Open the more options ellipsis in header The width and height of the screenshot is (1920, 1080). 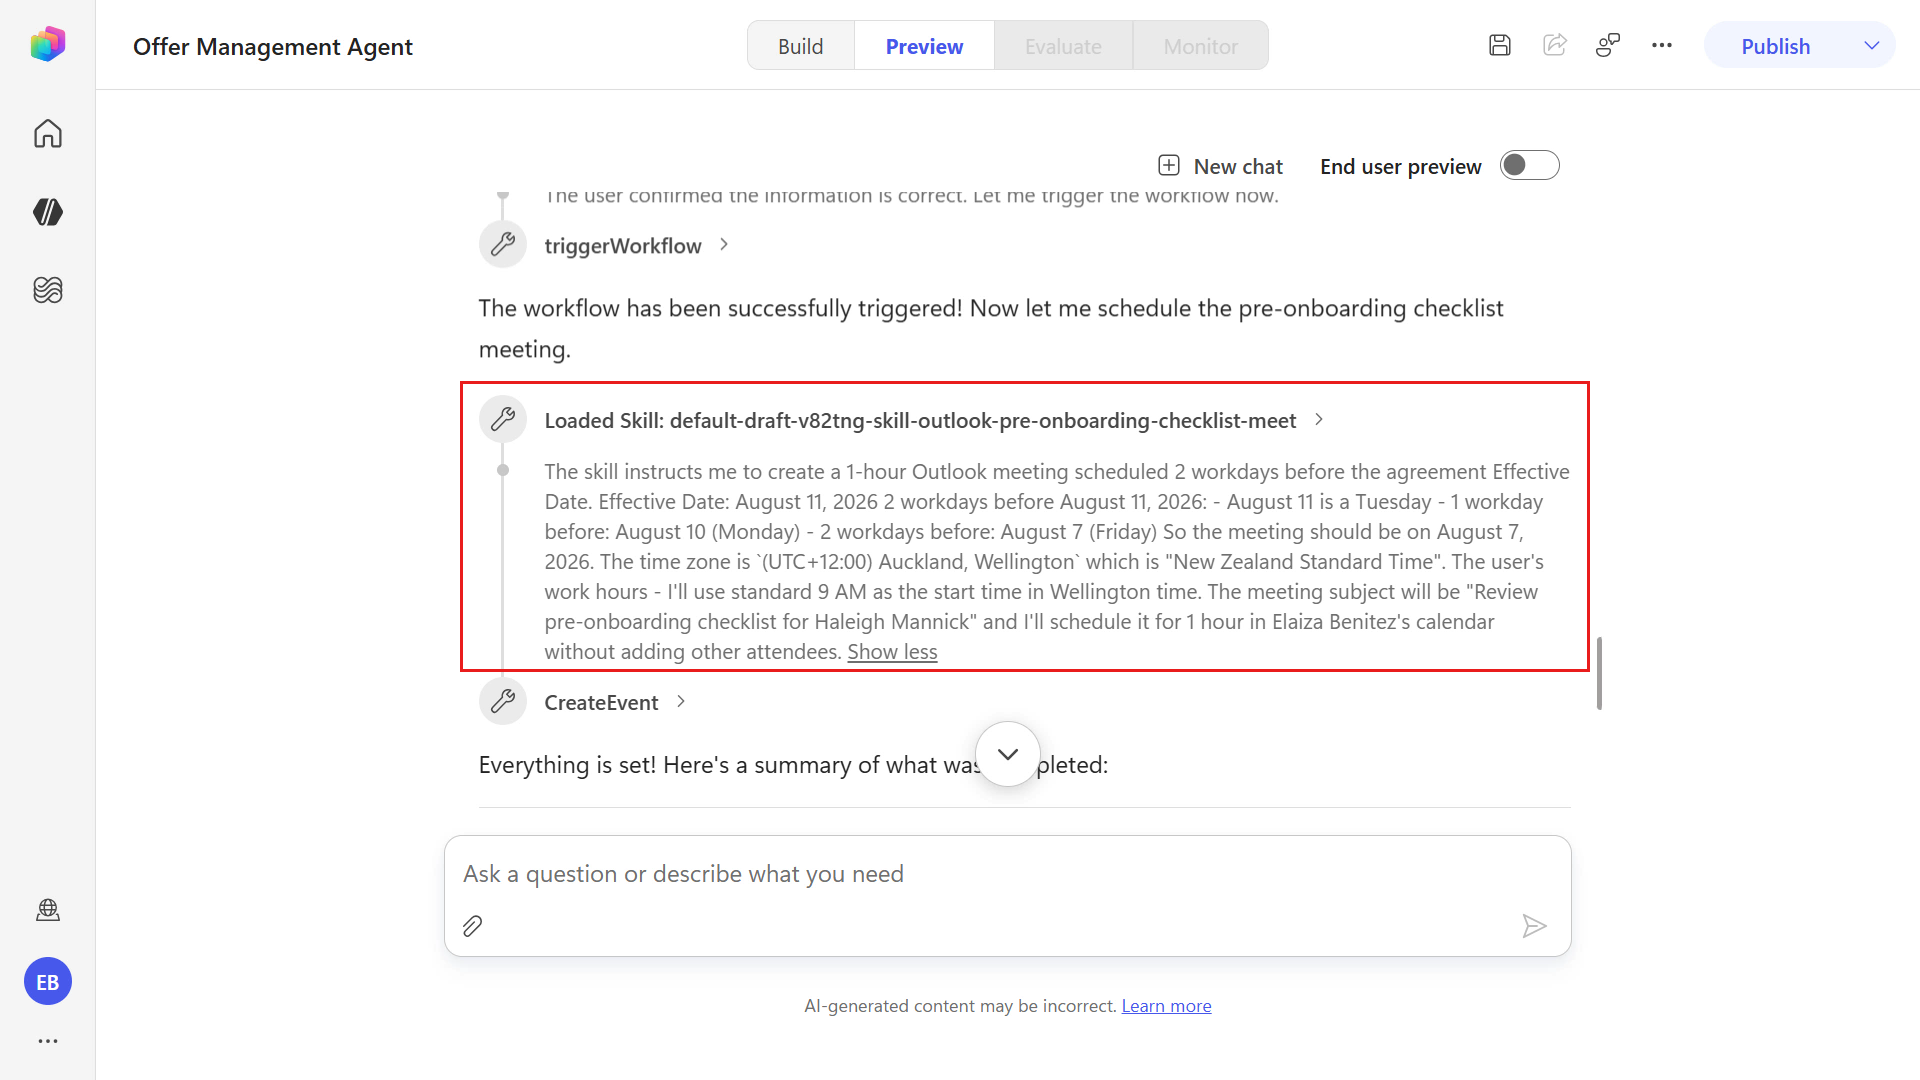1662,45
